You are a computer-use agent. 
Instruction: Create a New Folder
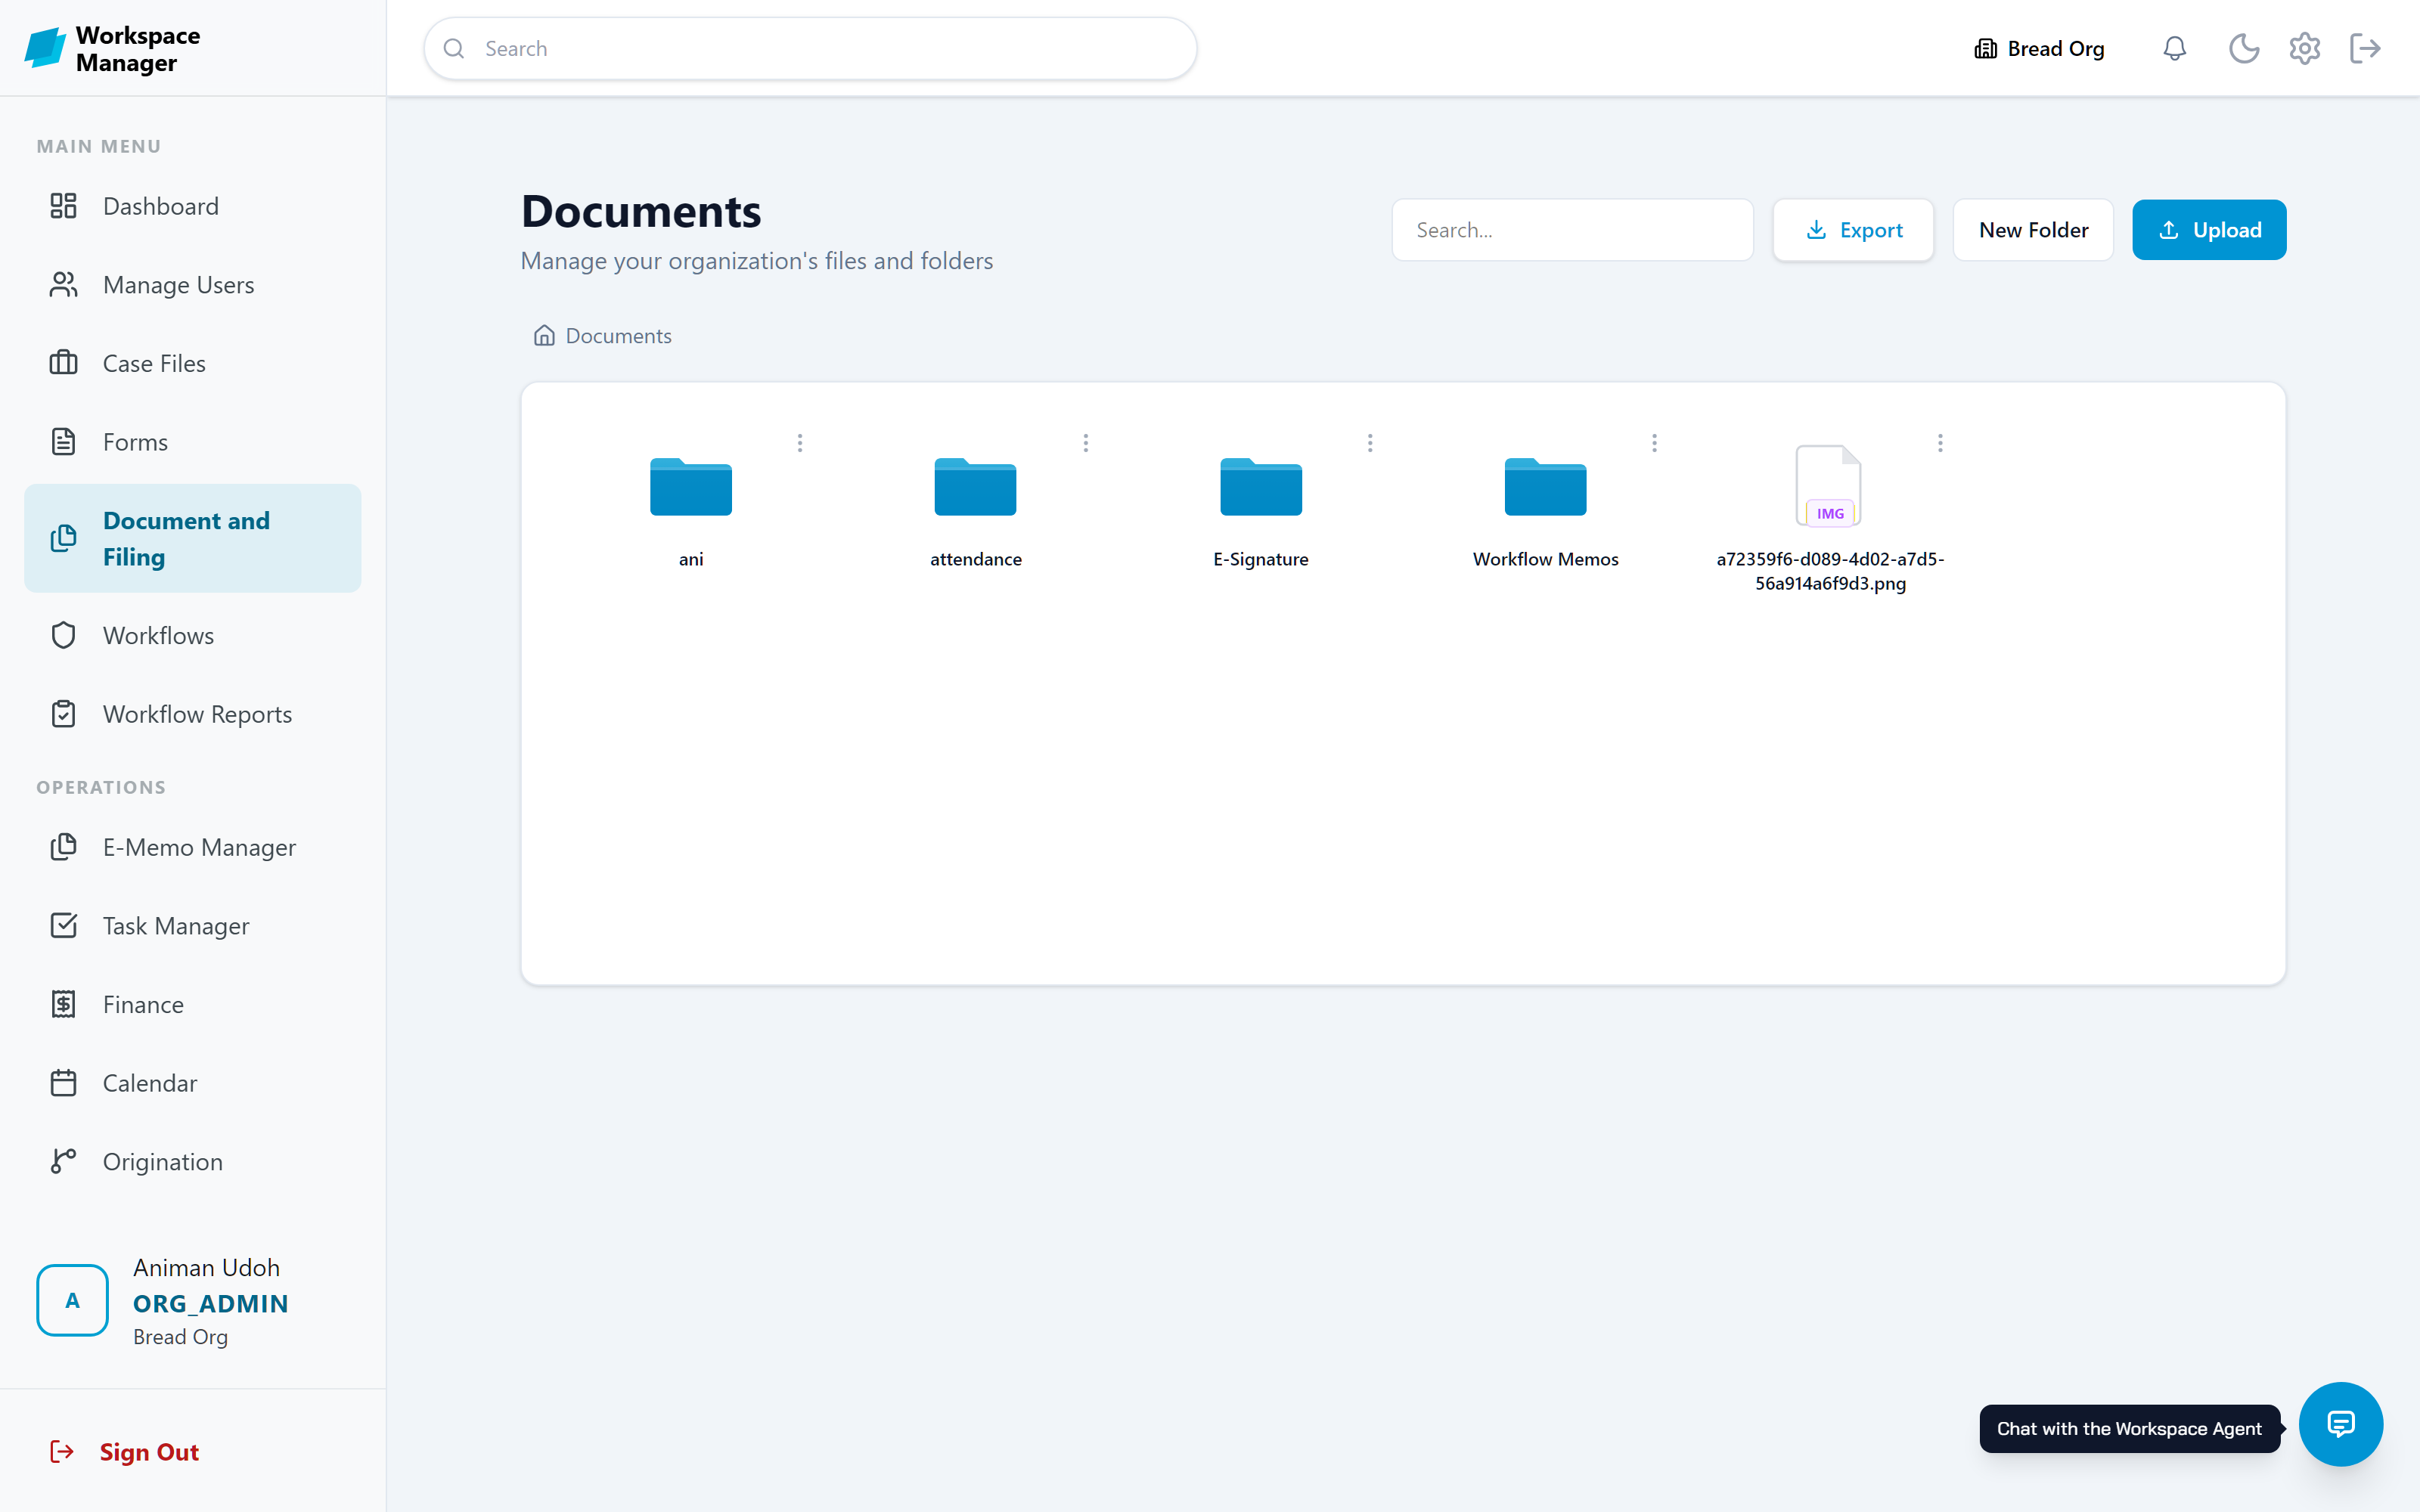tap(2033, 230)
